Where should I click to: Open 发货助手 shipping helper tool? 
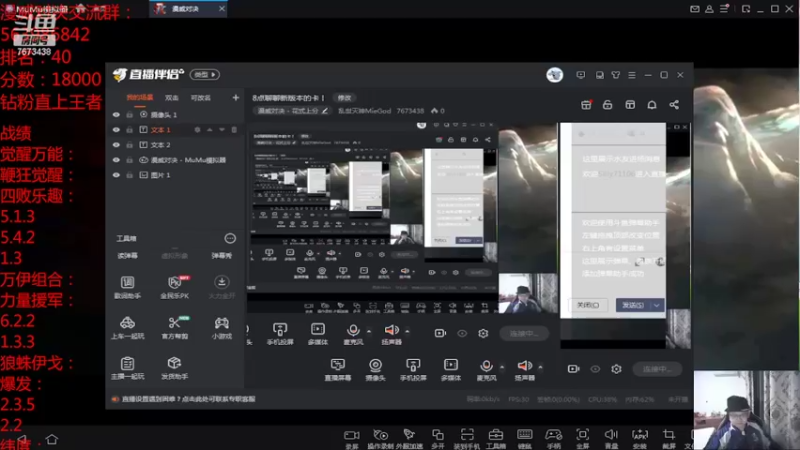pyautogui.click(x=174, y=368)
